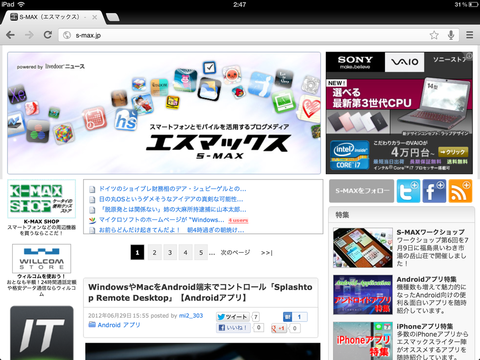Select the S-MAX (エスマックス) tab

(53, 17)
